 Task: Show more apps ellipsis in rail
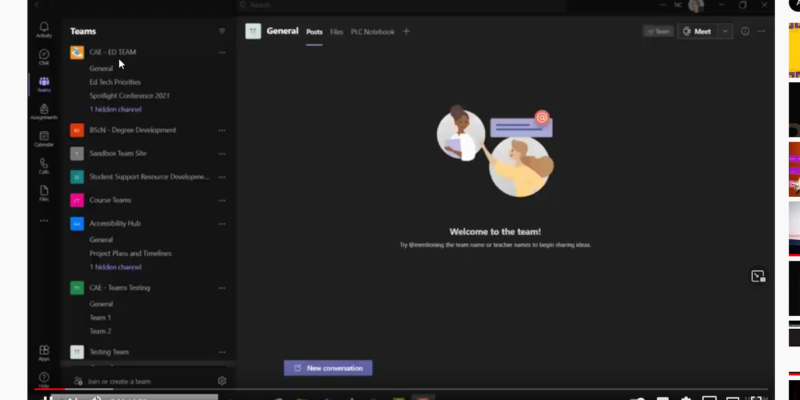[44, 221]
